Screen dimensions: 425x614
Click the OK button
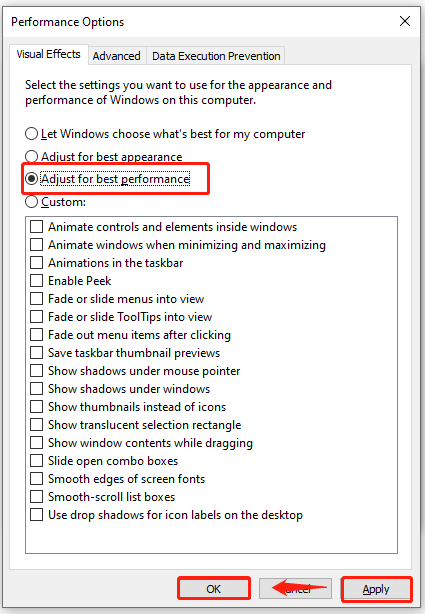click(x=214, y=589)
